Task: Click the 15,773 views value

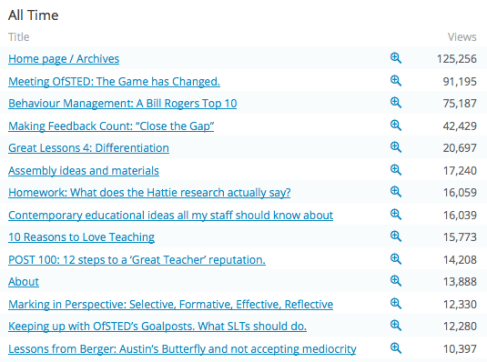Action: pos(460,237)
